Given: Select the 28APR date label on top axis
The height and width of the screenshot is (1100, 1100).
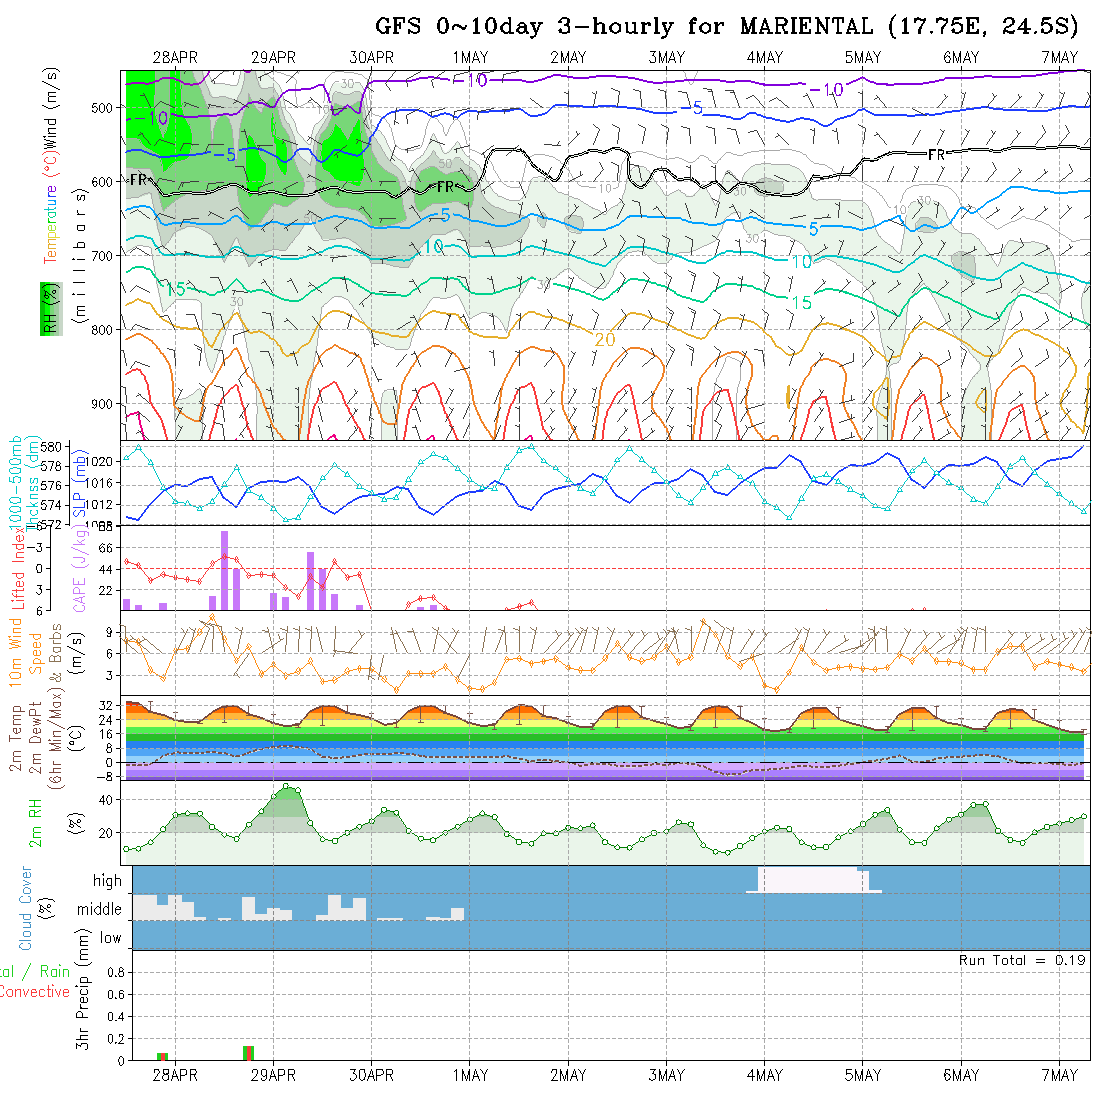Looking at the screenshot, I should [175, 58].
